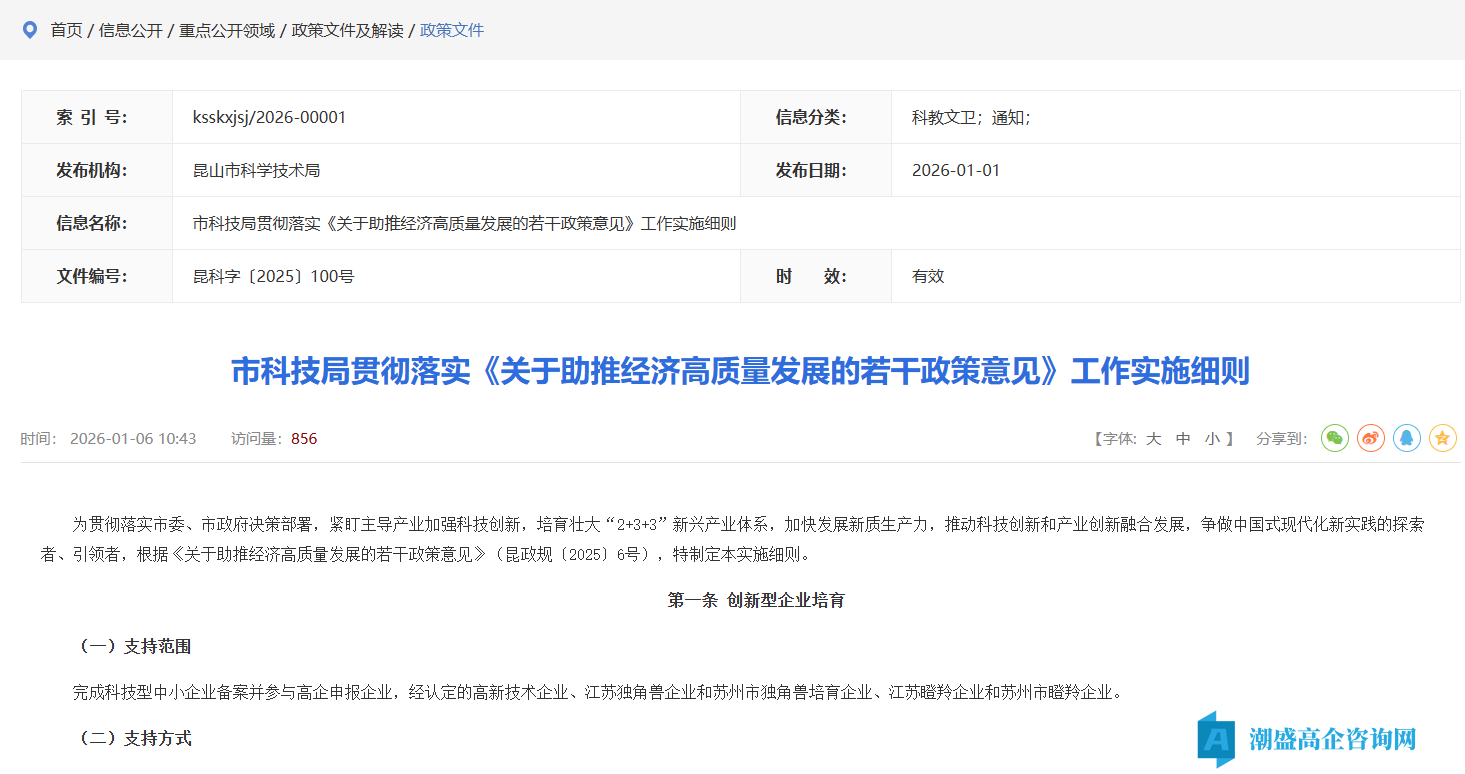Share the article to Weibo
The height and width of the screenshot is (774, 1465).
pyautogui.click(x=1370, y=438)
